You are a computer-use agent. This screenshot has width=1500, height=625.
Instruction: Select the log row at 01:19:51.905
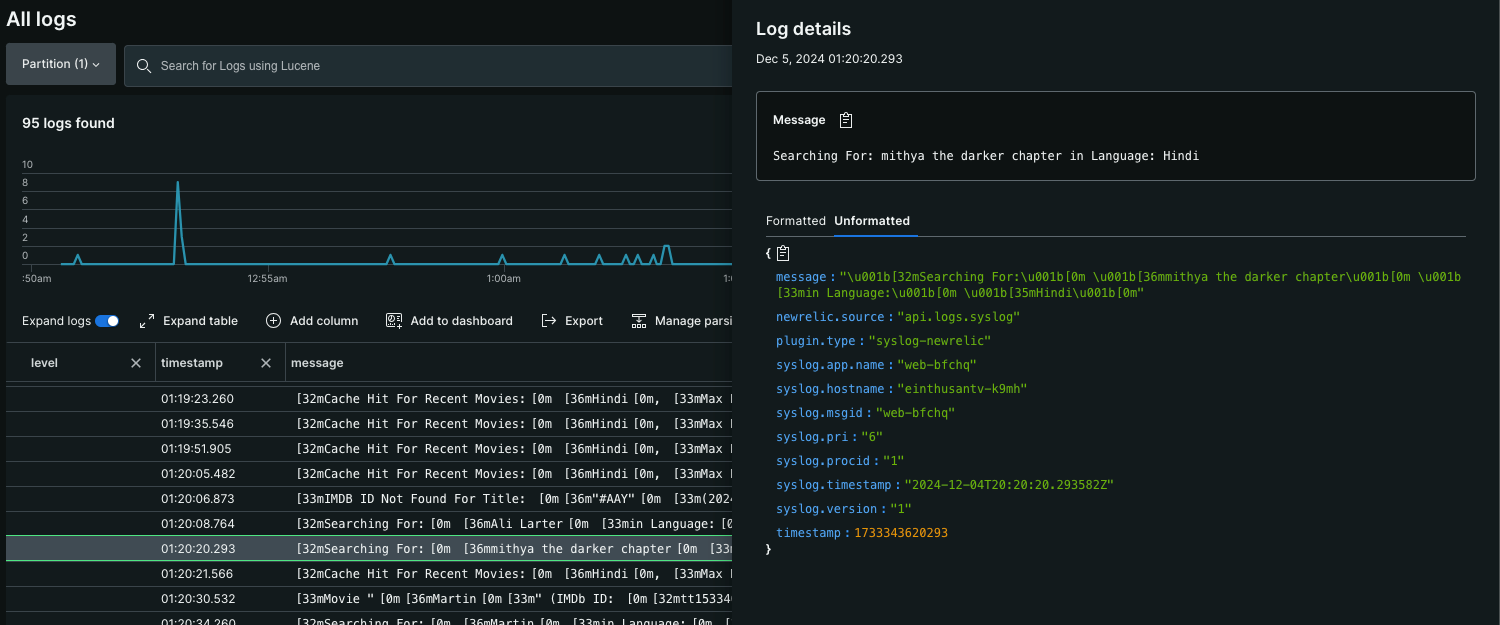click(x=369, y=449)
